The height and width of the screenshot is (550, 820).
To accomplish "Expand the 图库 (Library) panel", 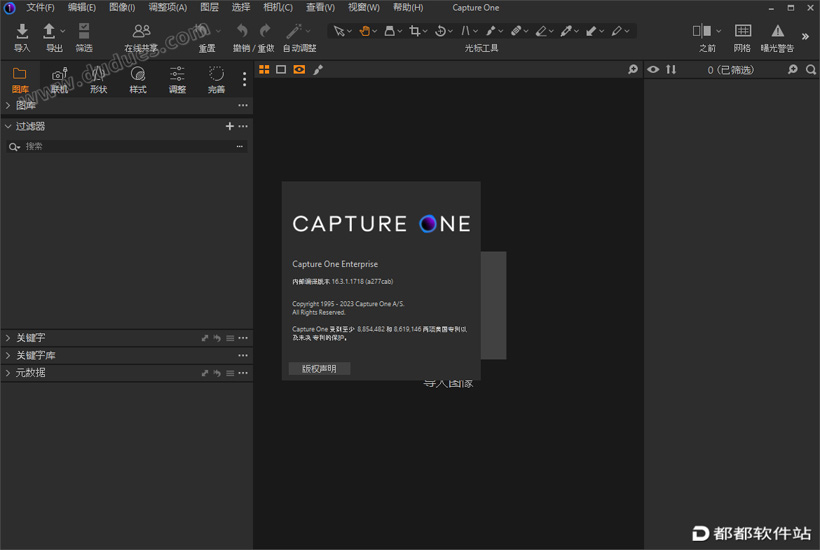I will pos(8,105).
